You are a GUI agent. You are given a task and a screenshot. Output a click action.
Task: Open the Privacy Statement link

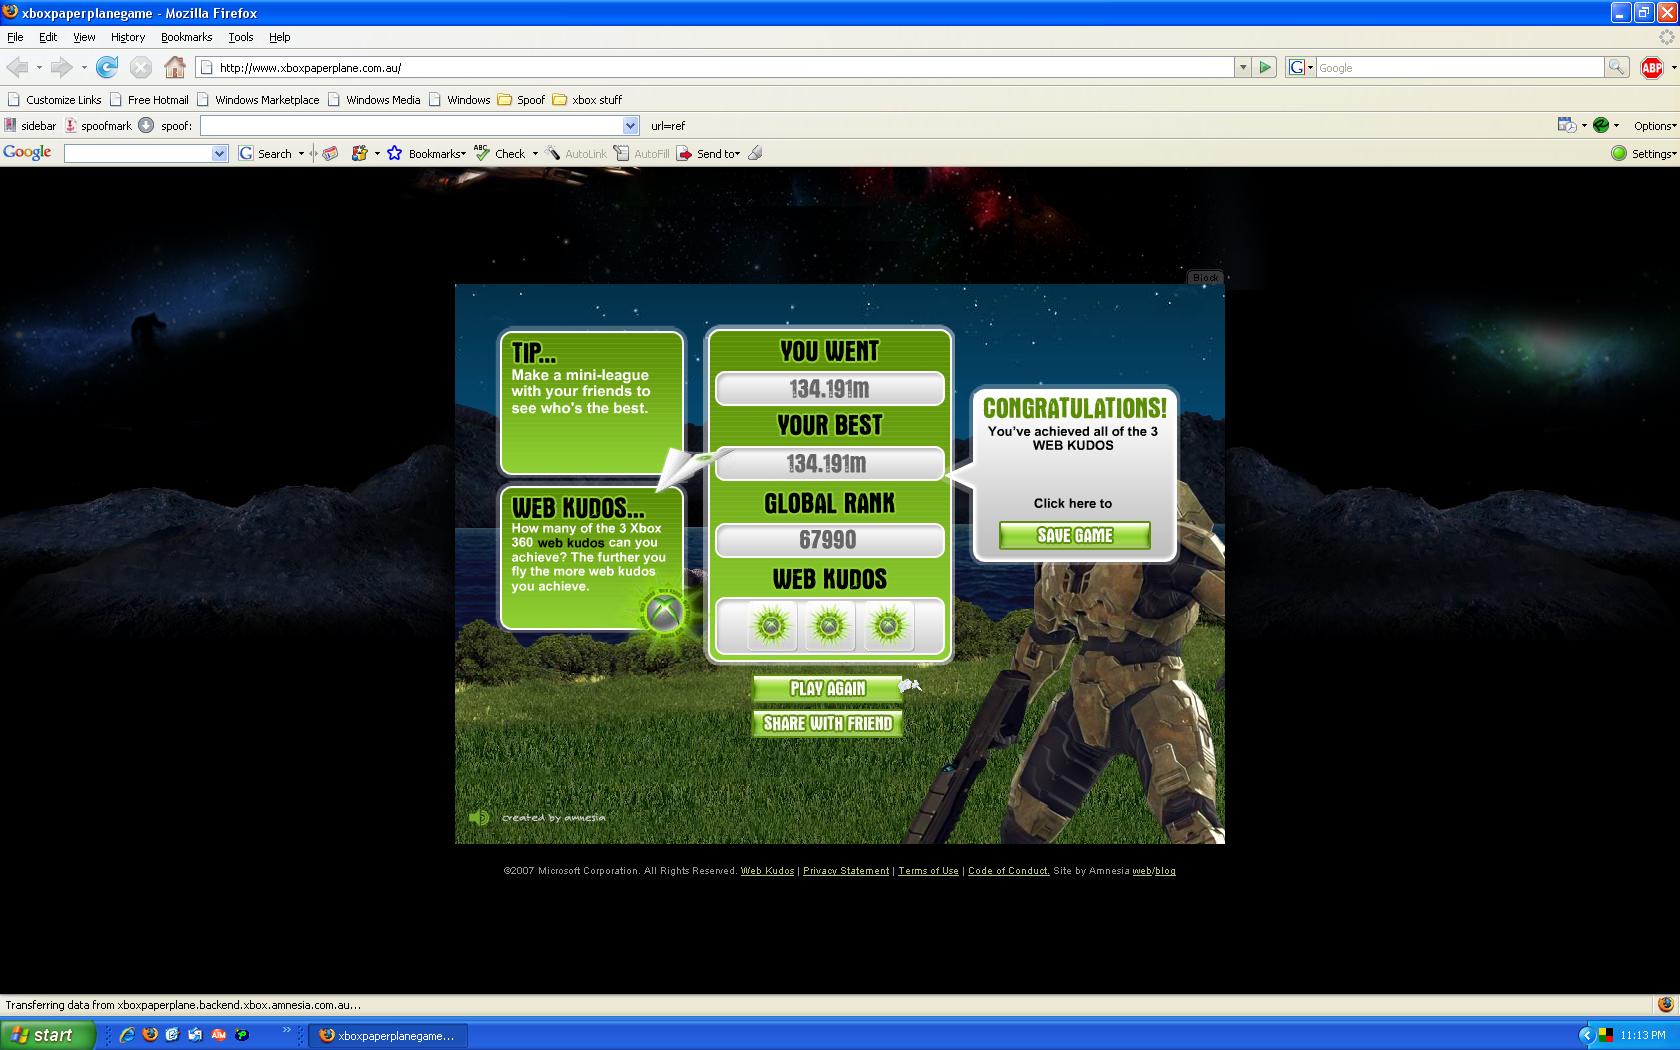846,871
